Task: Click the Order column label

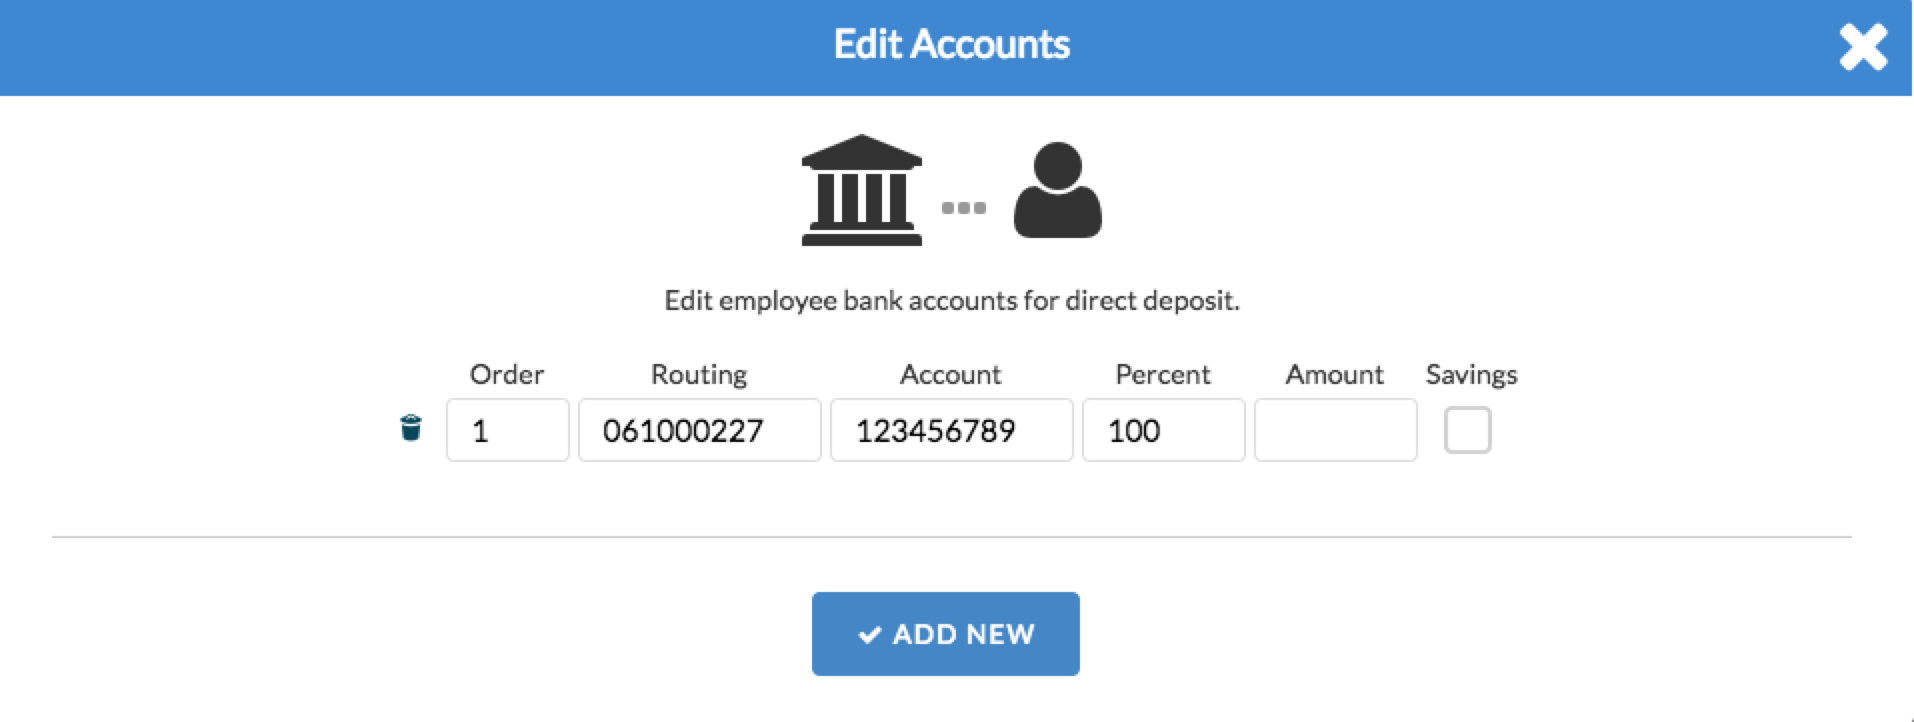Action: click(x=507, y=374)
